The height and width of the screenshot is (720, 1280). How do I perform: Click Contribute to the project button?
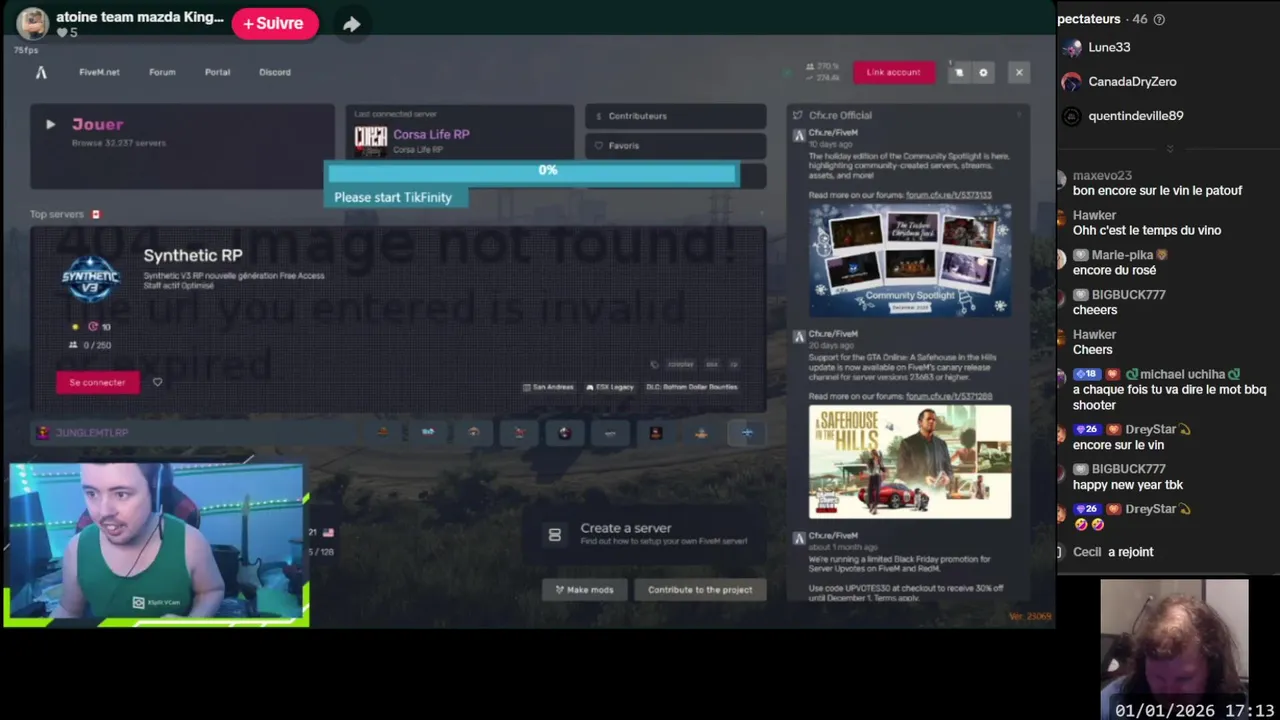(x=700, y=589)
